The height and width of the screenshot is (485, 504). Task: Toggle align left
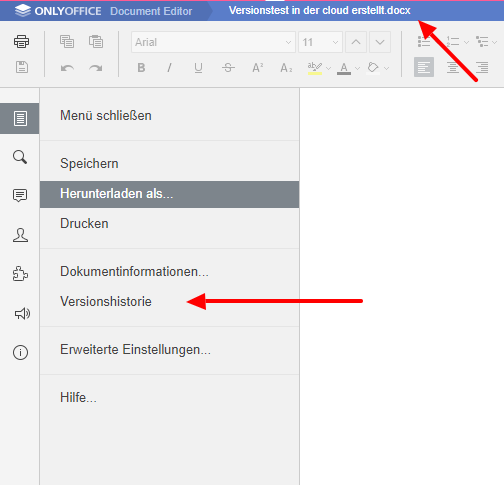pyautogui.click(x=424, y=67)
